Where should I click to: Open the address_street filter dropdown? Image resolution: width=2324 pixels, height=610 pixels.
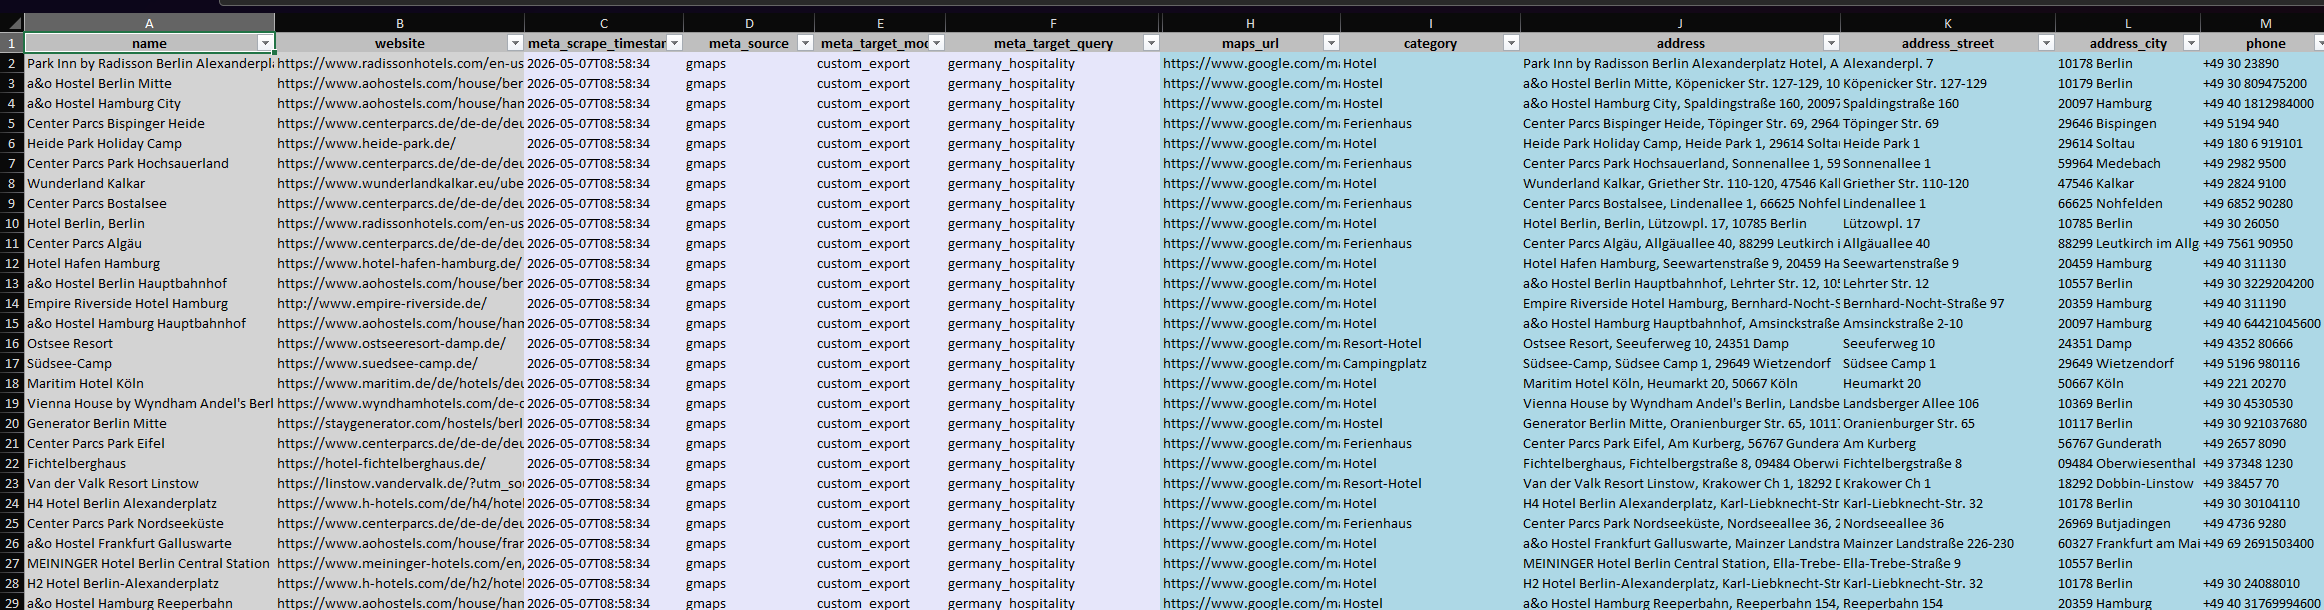[x=2046, y=43]
